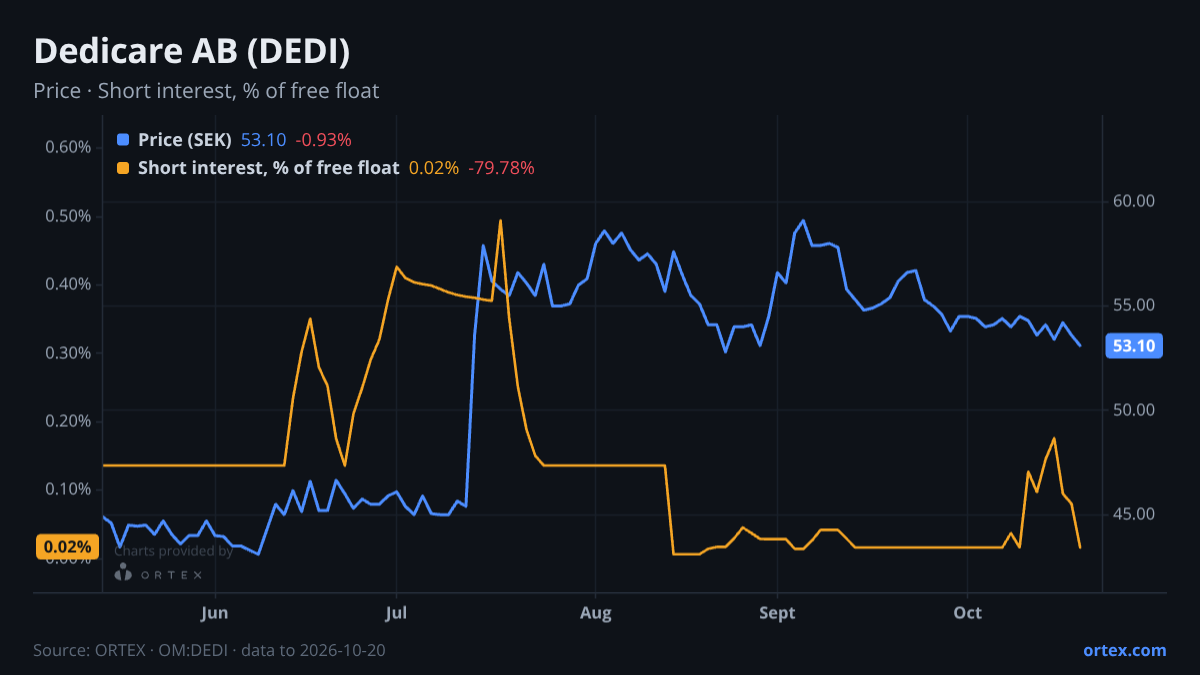Click the Jul x-axis label
This screenshot has height=675, width=1200.
[397, 612]
